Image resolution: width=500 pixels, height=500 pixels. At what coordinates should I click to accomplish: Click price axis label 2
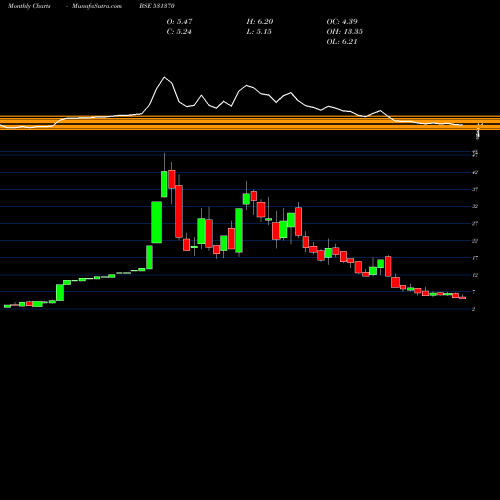(474, 309)
